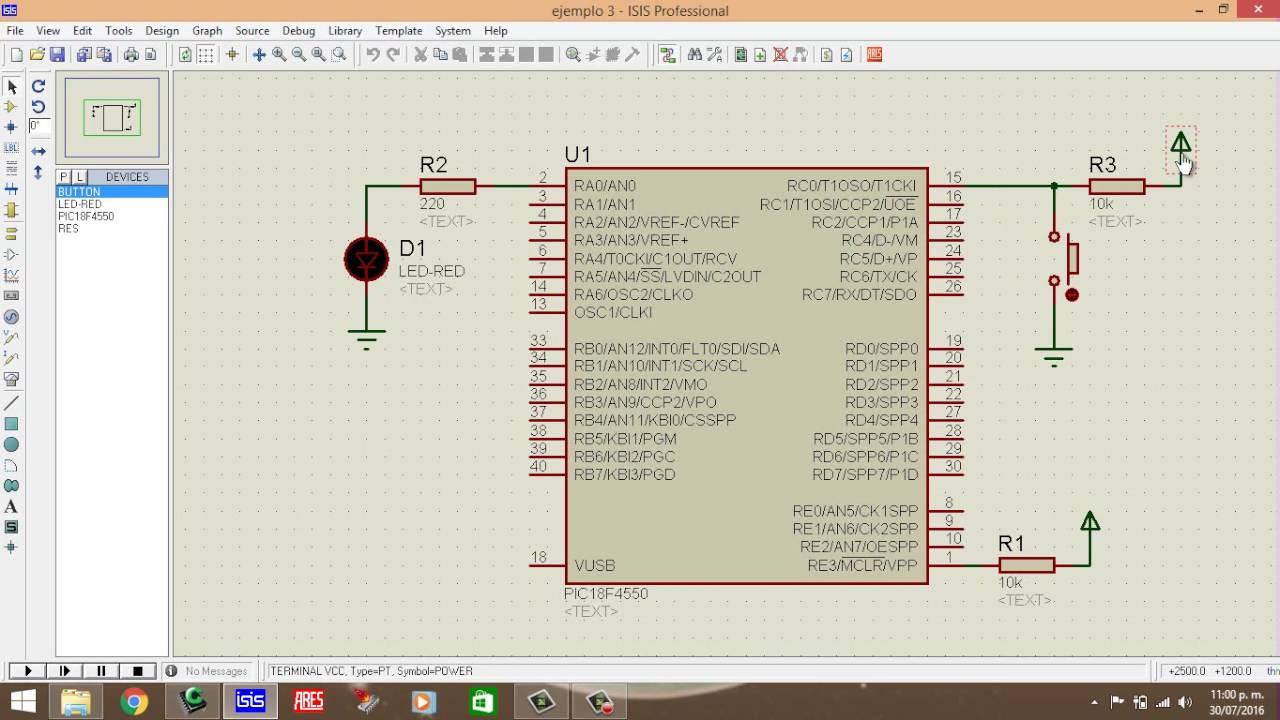Select the Selection Mode arrow tool

12,87
